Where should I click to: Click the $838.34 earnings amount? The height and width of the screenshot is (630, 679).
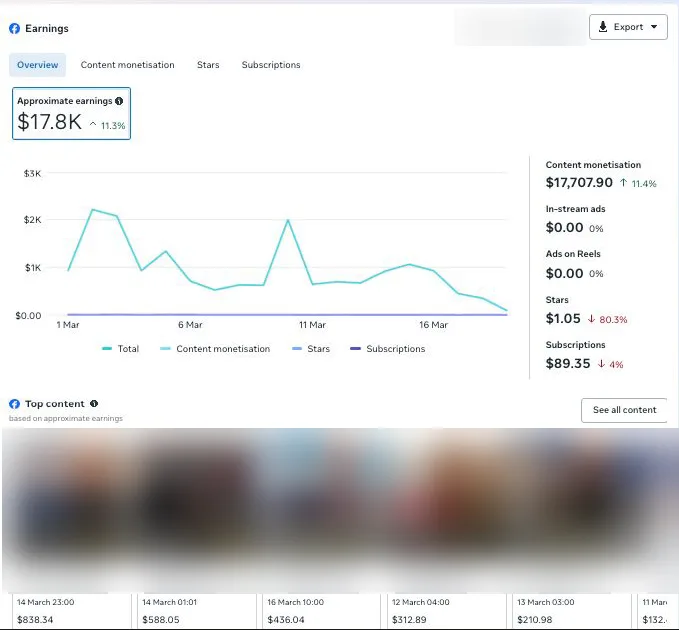pos(35,620)
